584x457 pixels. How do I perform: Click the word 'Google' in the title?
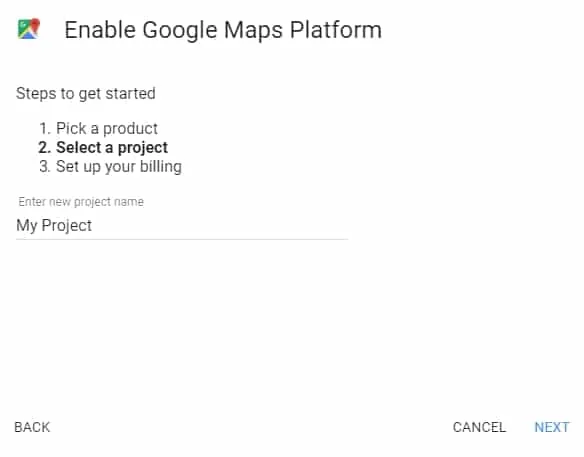click(180, 31)
